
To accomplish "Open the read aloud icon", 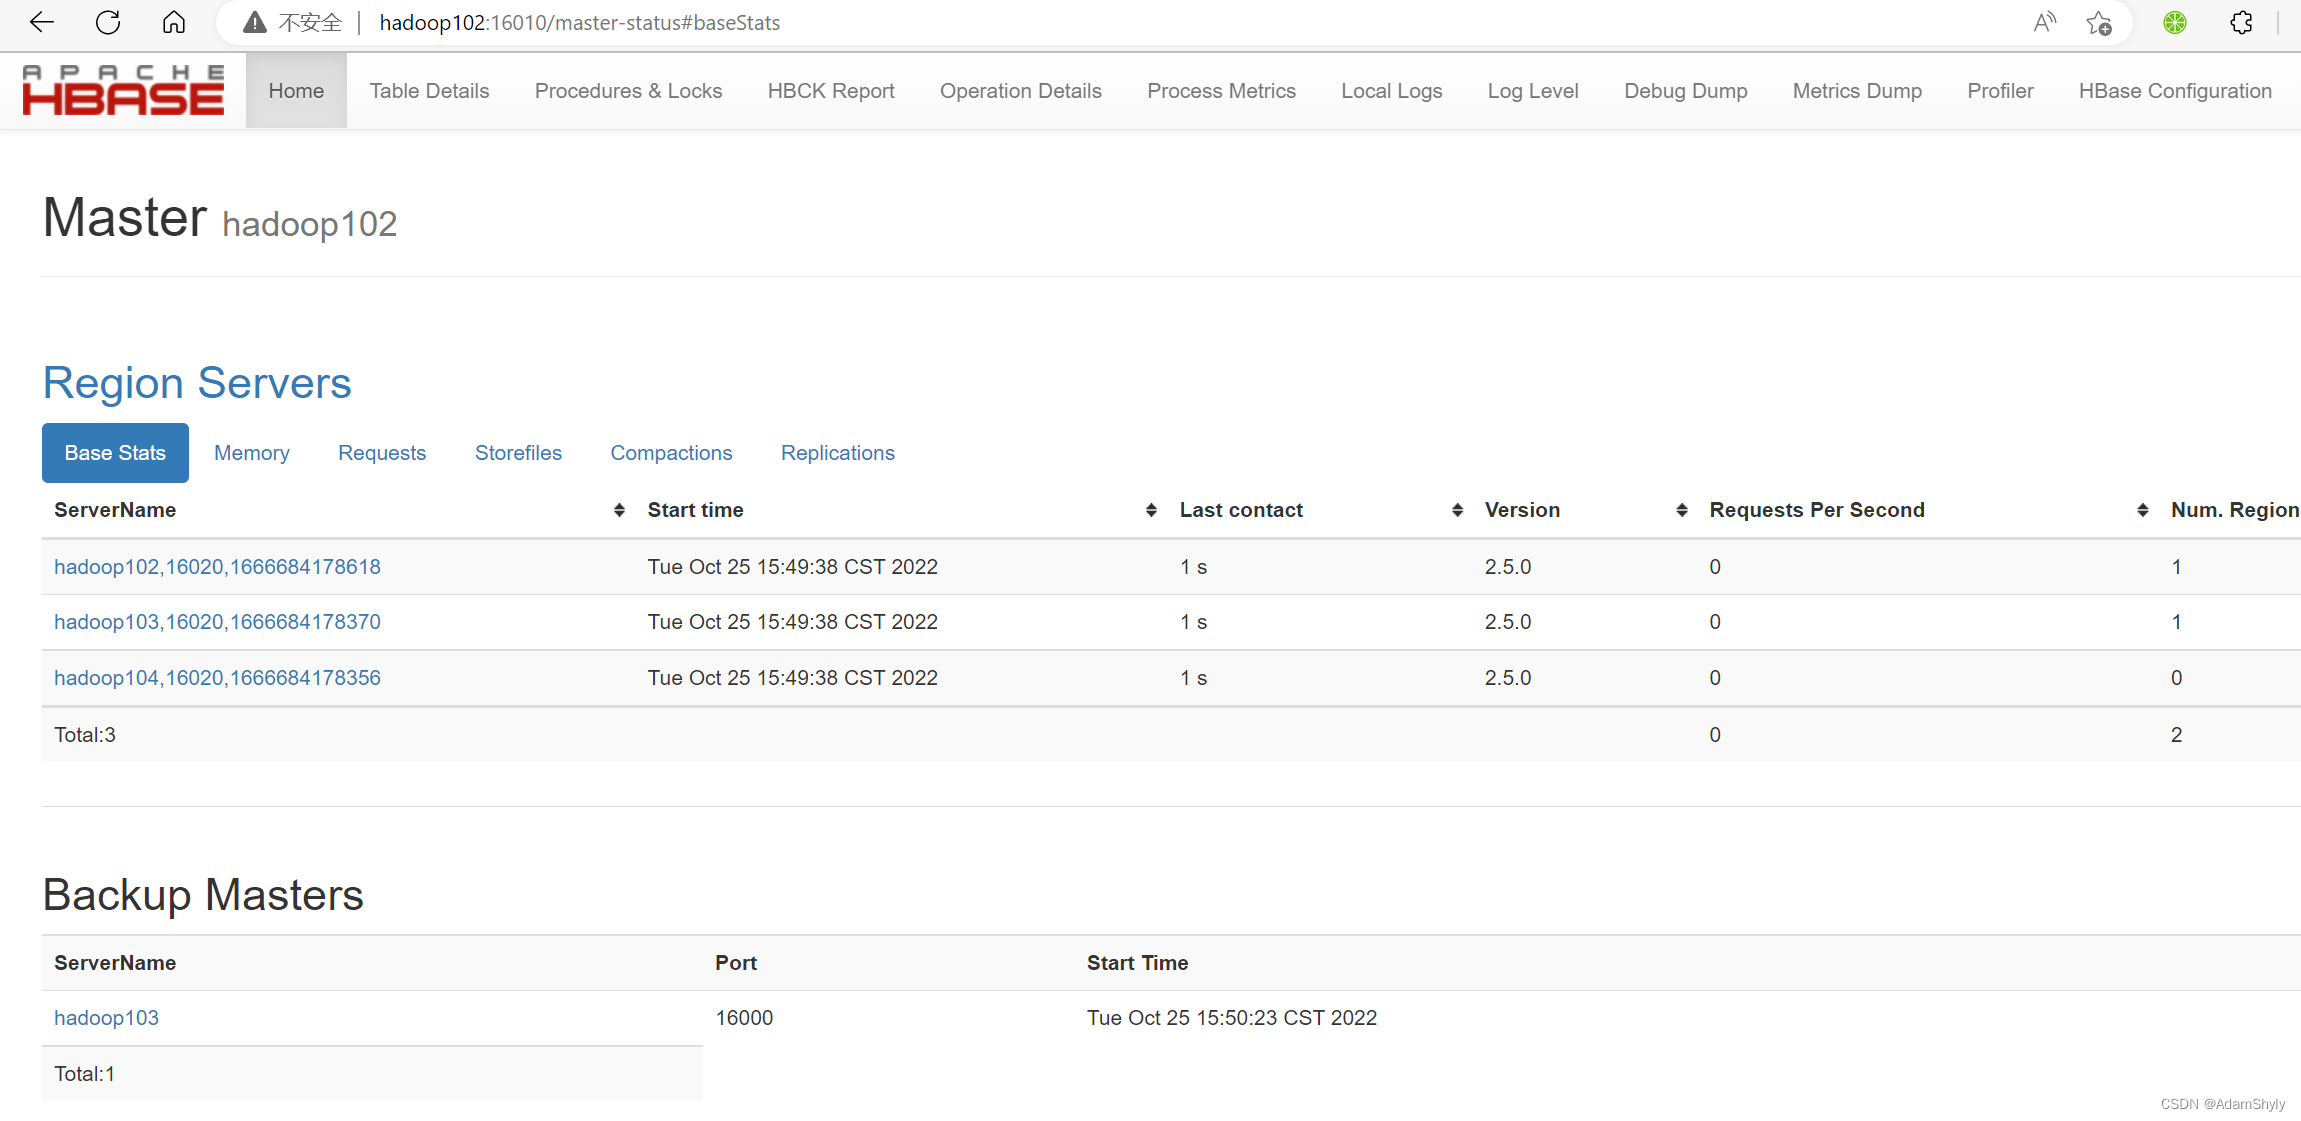I will [x=2044, y=22].
